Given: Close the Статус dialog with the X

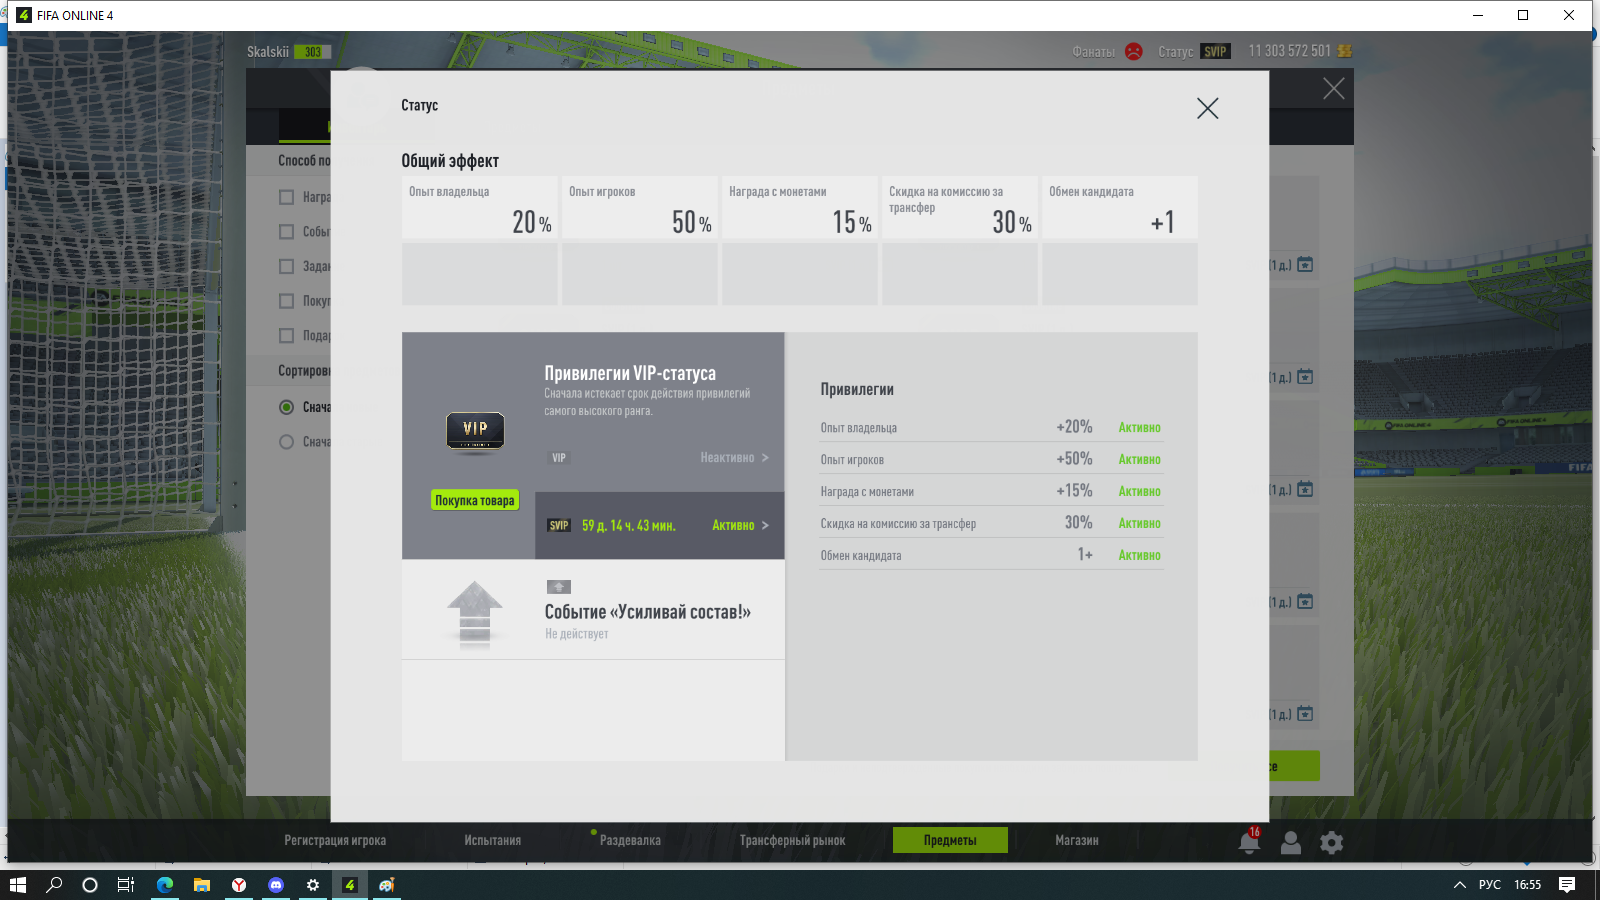Looking at the screenshot, I should (x=1207, y=108).
